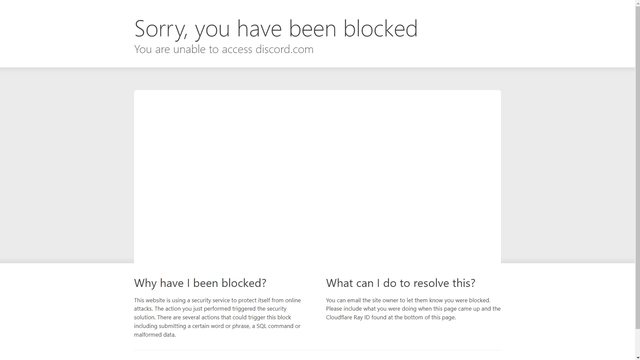Click the word 'blocked' in the main title
Viewport: 640px width, 360px height.
click(x=380, y=28)
